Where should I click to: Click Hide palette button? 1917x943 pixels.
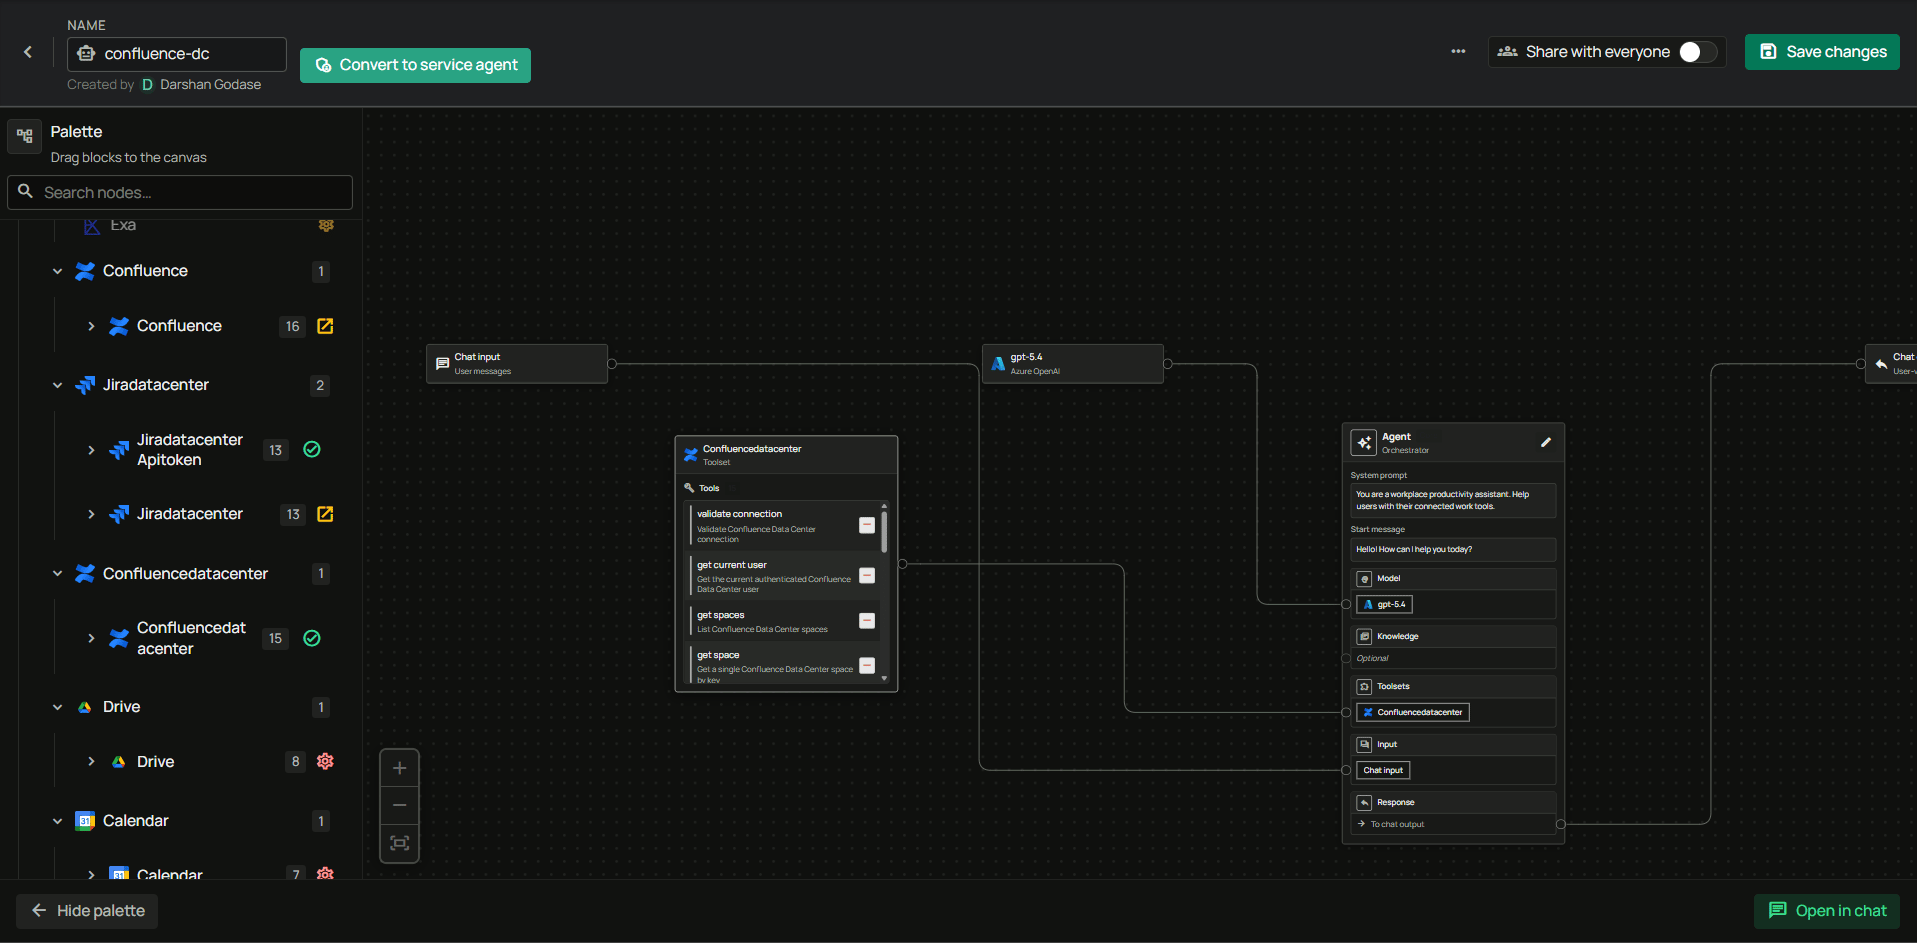tap(87, 911)
